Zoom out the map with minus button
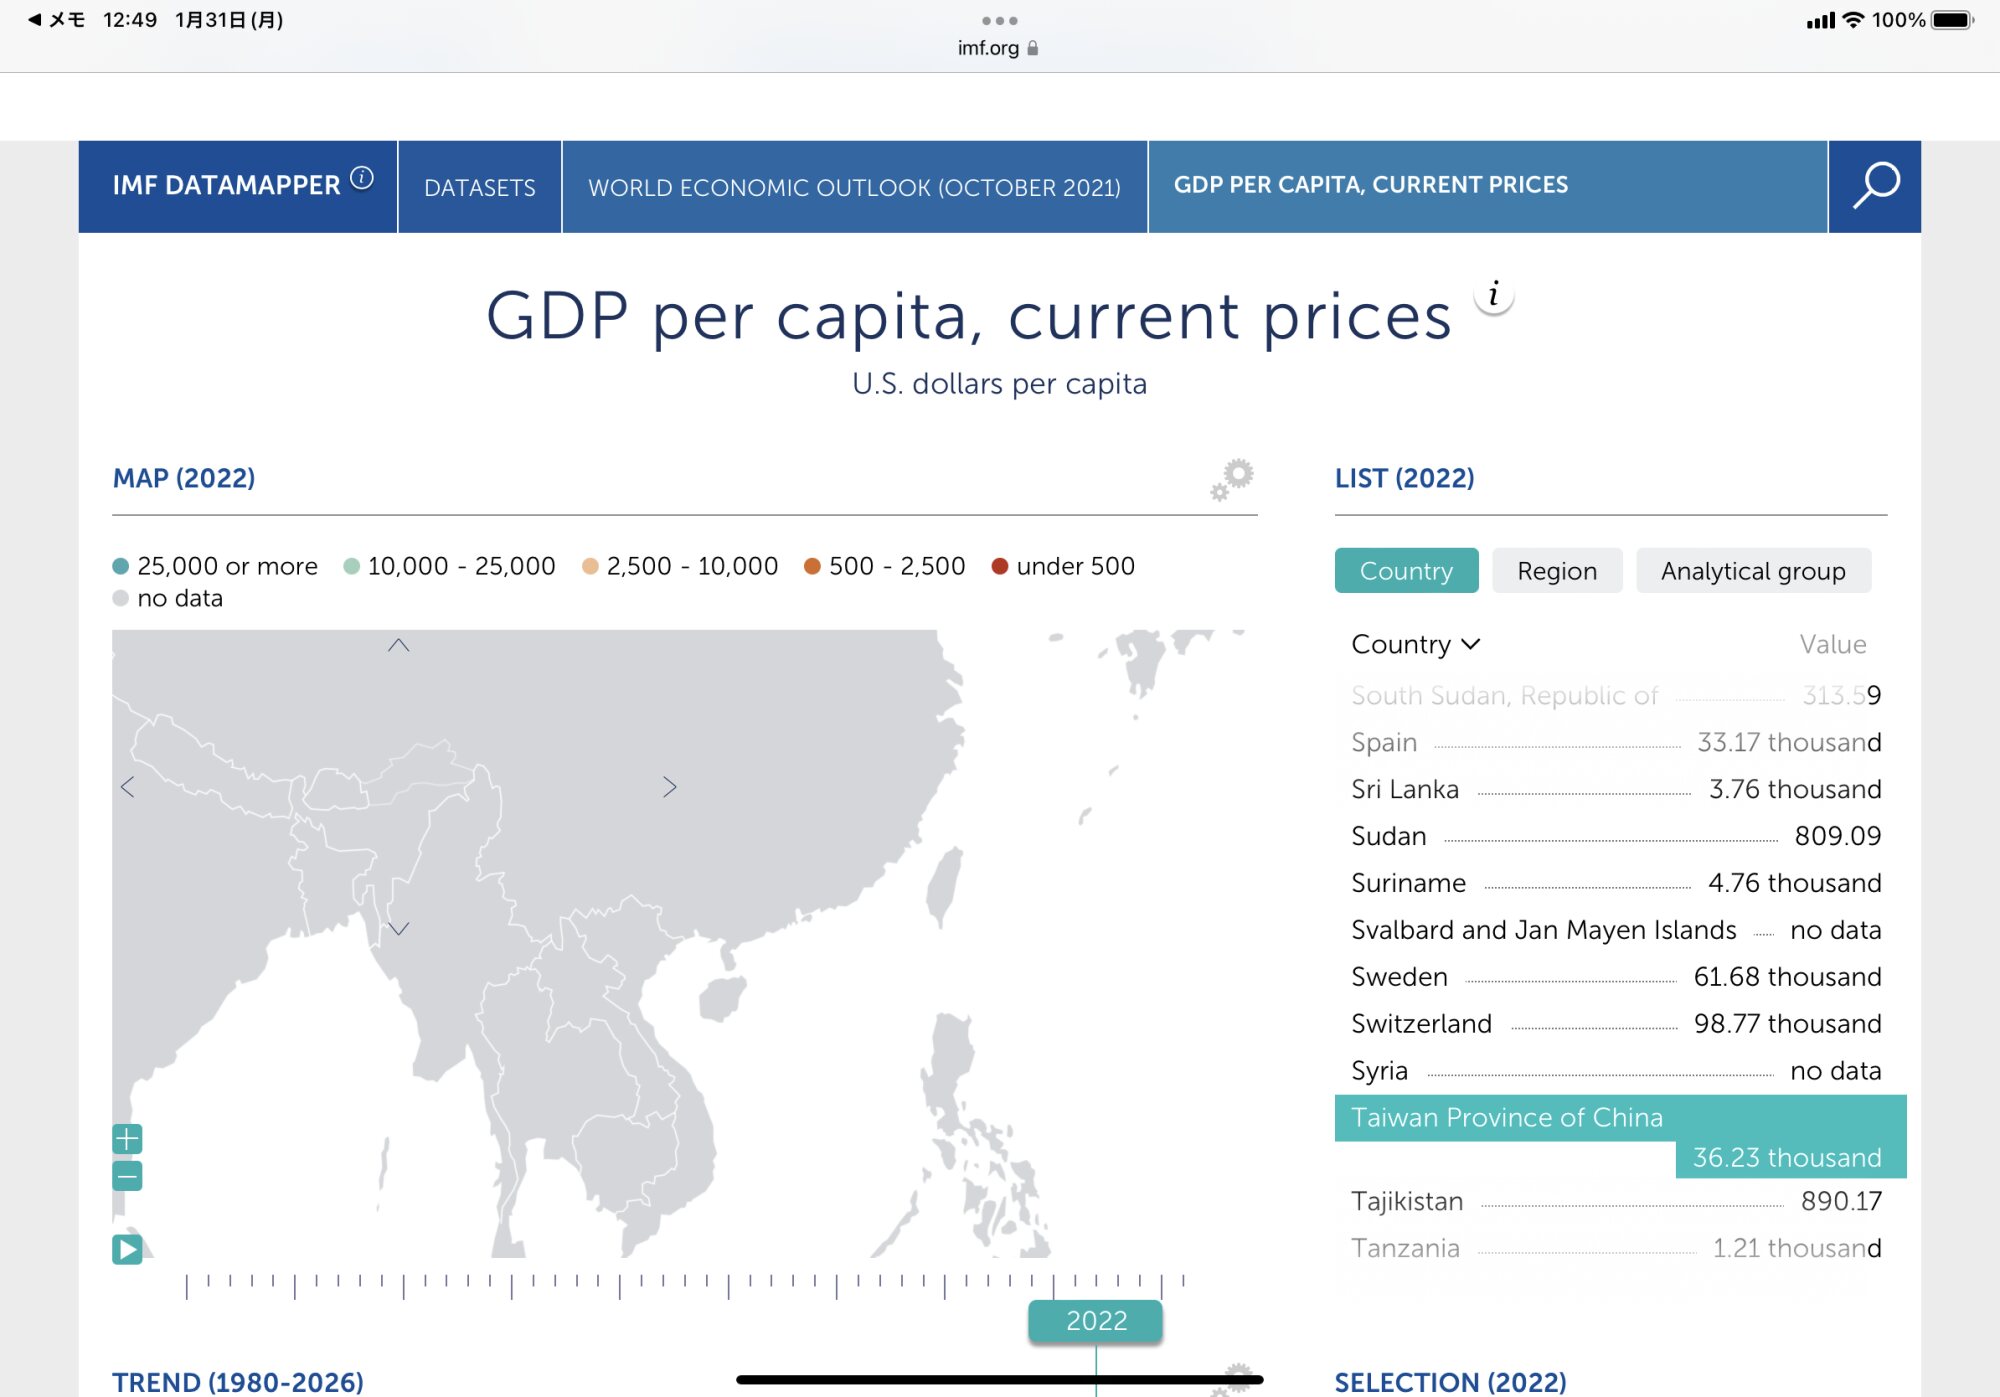 coord(127,1176)
